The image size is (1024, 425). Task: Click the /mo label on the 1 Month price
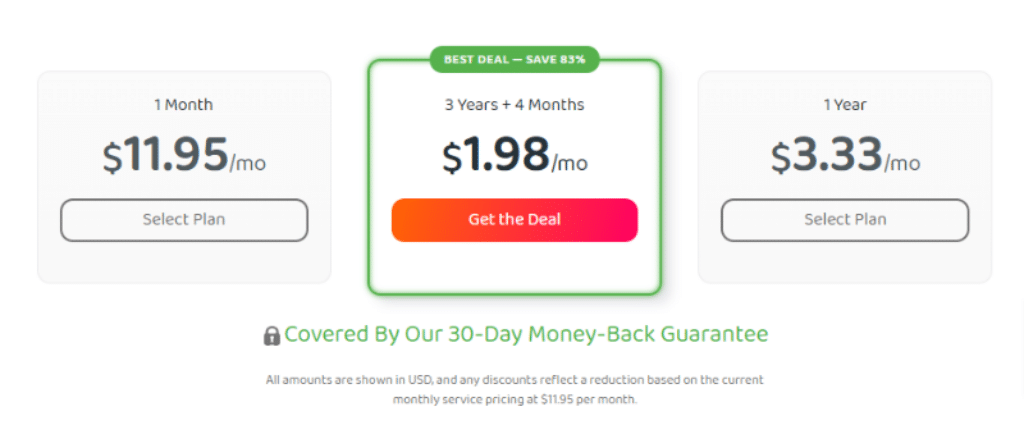[248, 163]
